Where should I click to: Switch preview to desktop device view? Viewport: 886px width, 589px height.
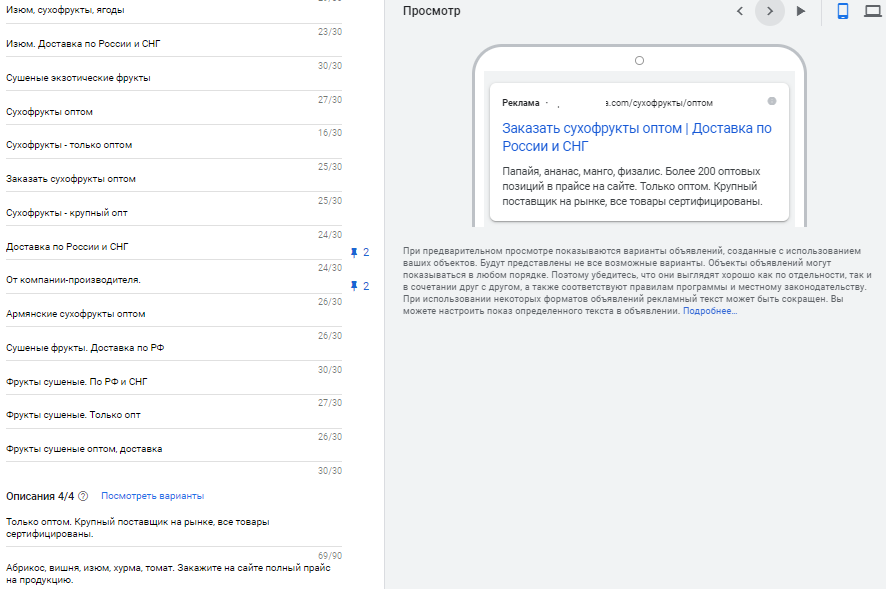click(x=872, y=11)
